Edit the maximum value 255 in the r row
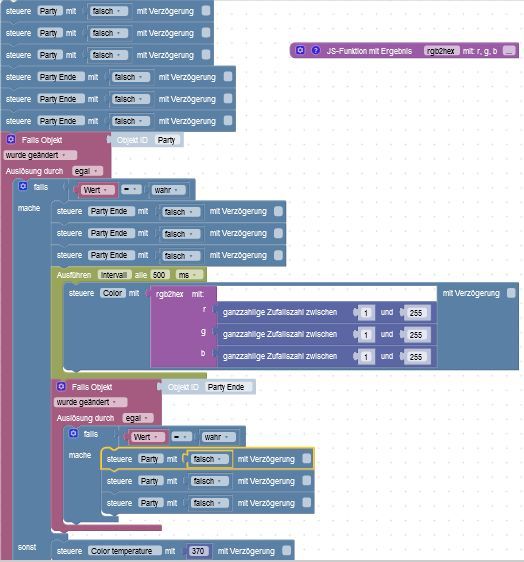 tap(416, 313)
